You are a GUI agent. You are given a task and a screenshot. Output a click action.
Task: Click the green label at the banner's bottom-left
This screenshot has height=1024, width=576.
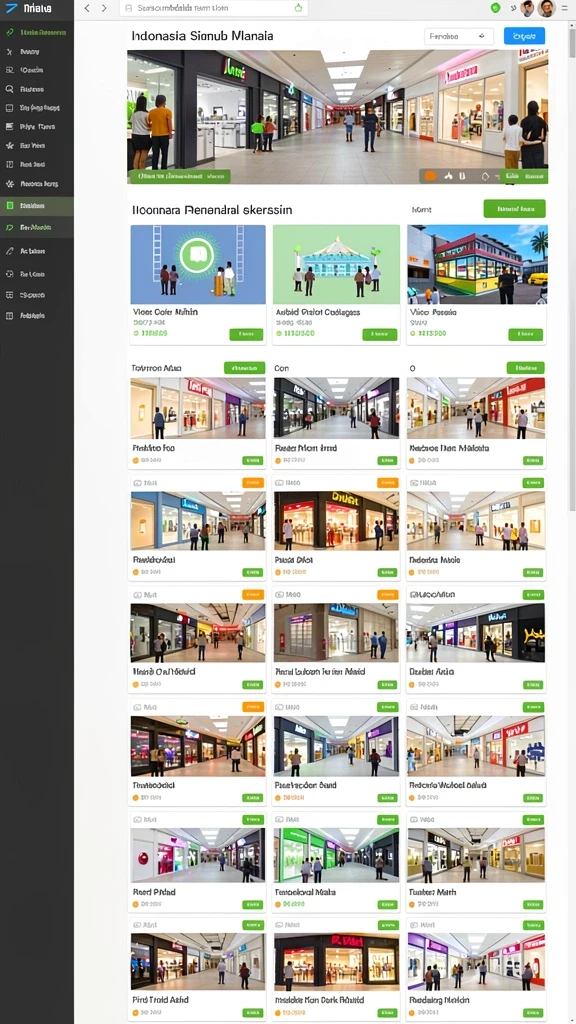180,176
